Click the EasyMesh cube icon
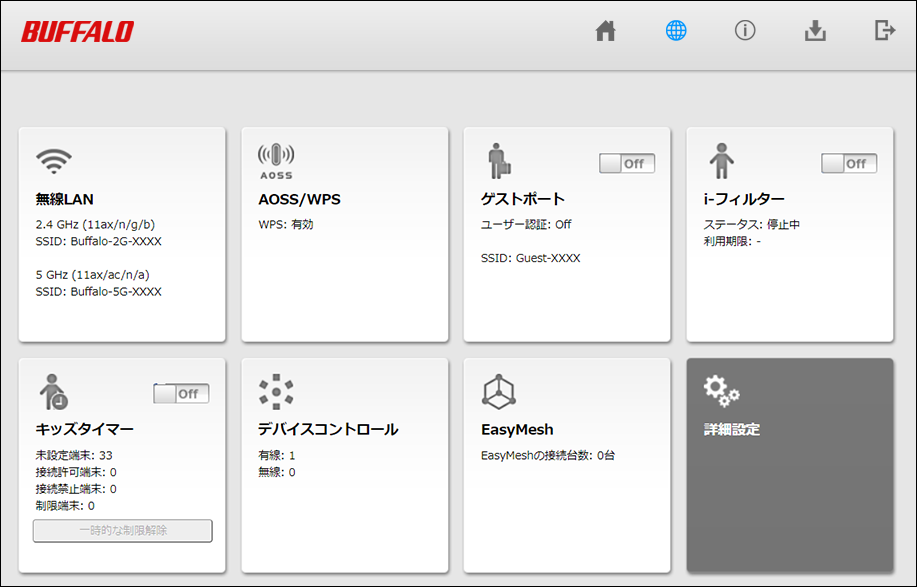The height and width of the screenshot is (587, 917). [x=498, y=391]
